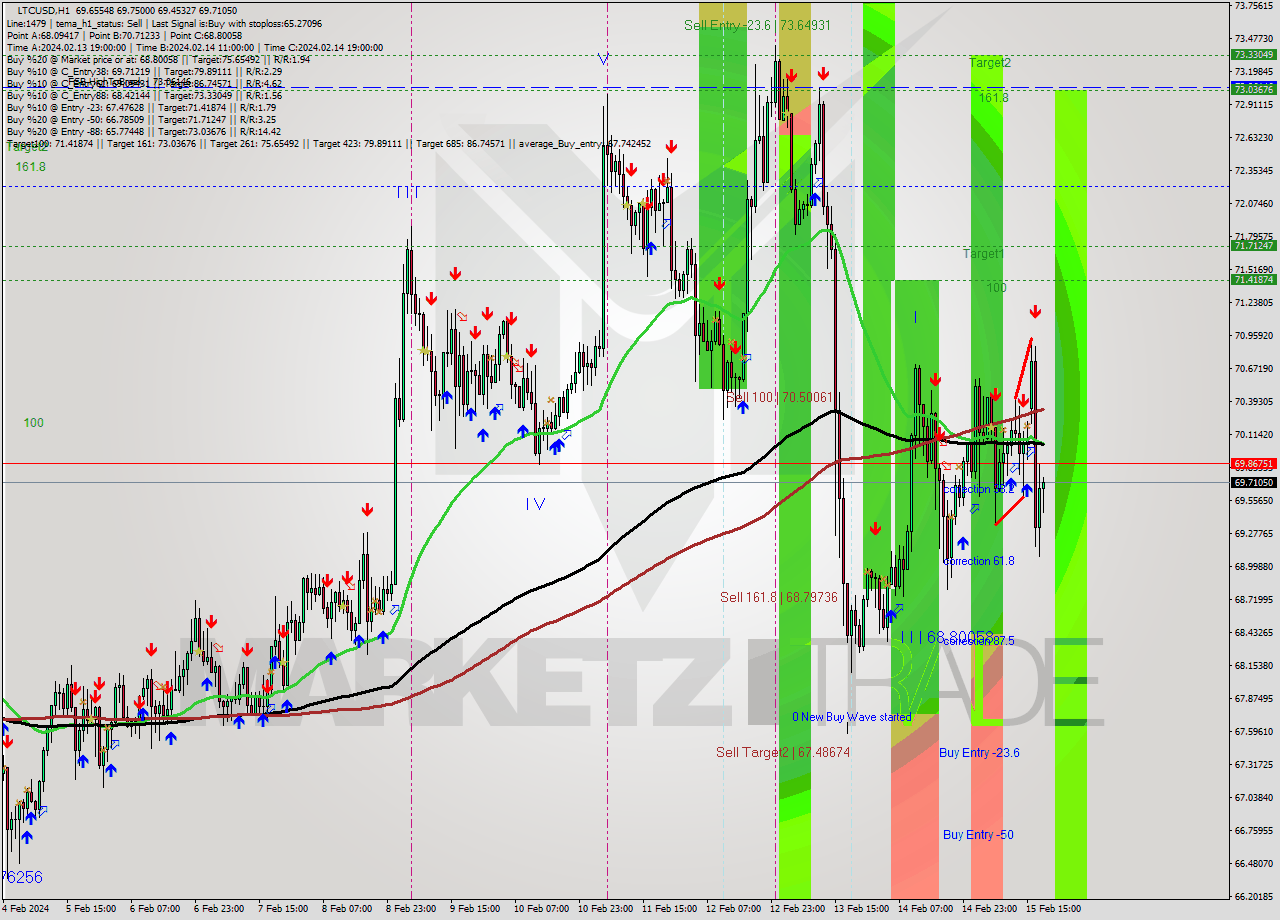
Task: Select the 'Buy %10 @ C_Entry88: 68.42144' line
Action: (144, 95)
